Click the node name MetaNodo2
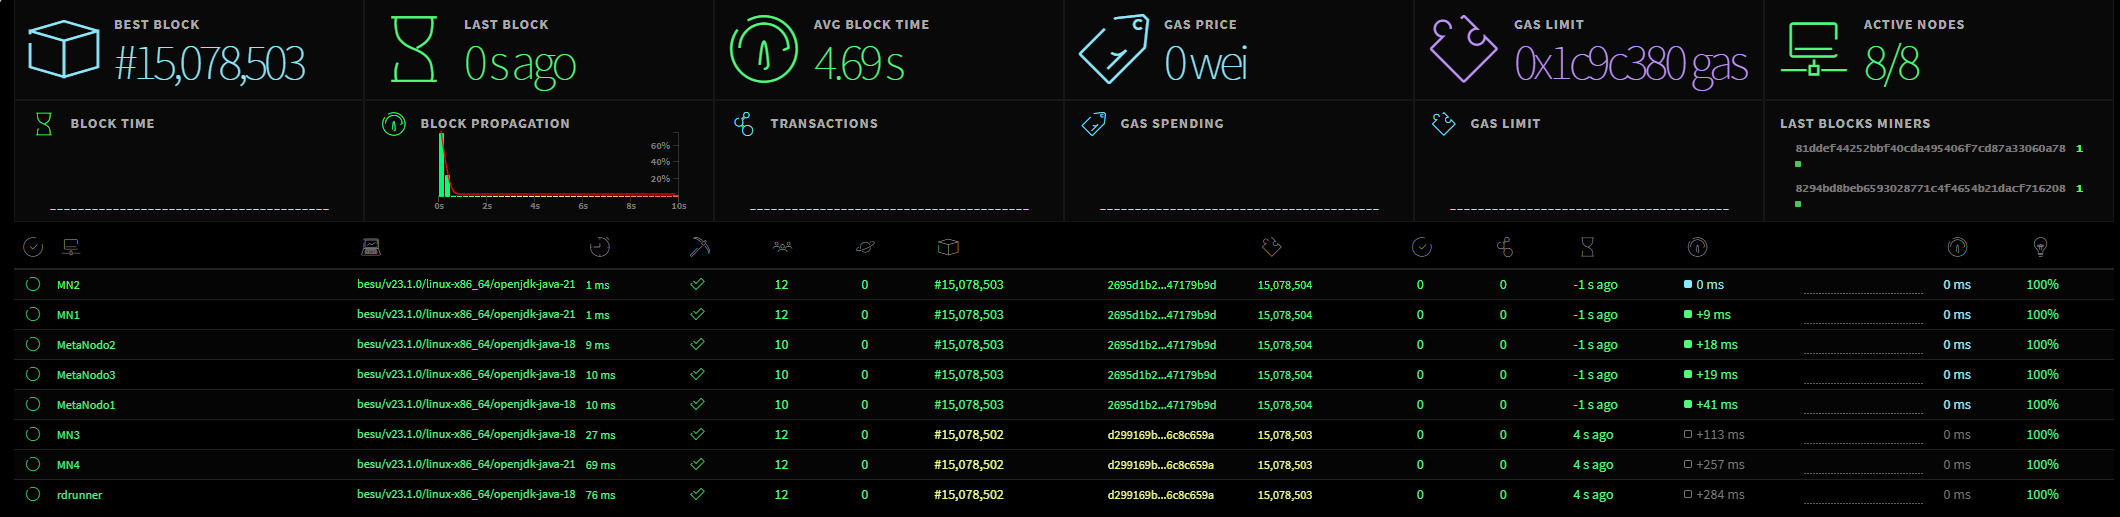This screenshot has height=517, width=2120. tap(86, 345)
